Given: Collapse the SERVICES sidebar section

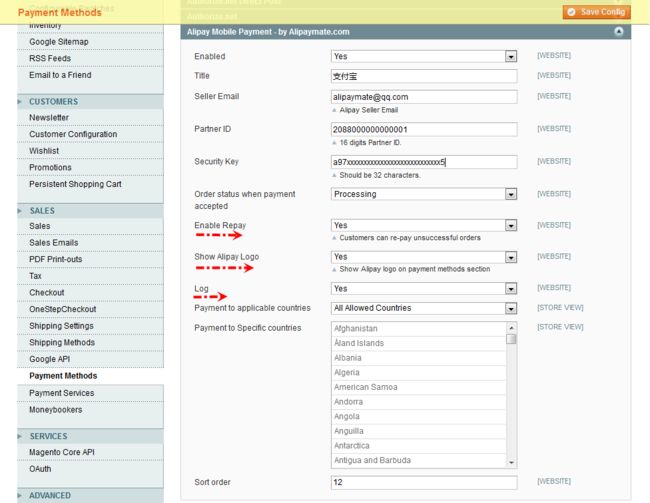Looking at the screenshot, I should click(90, 436).
